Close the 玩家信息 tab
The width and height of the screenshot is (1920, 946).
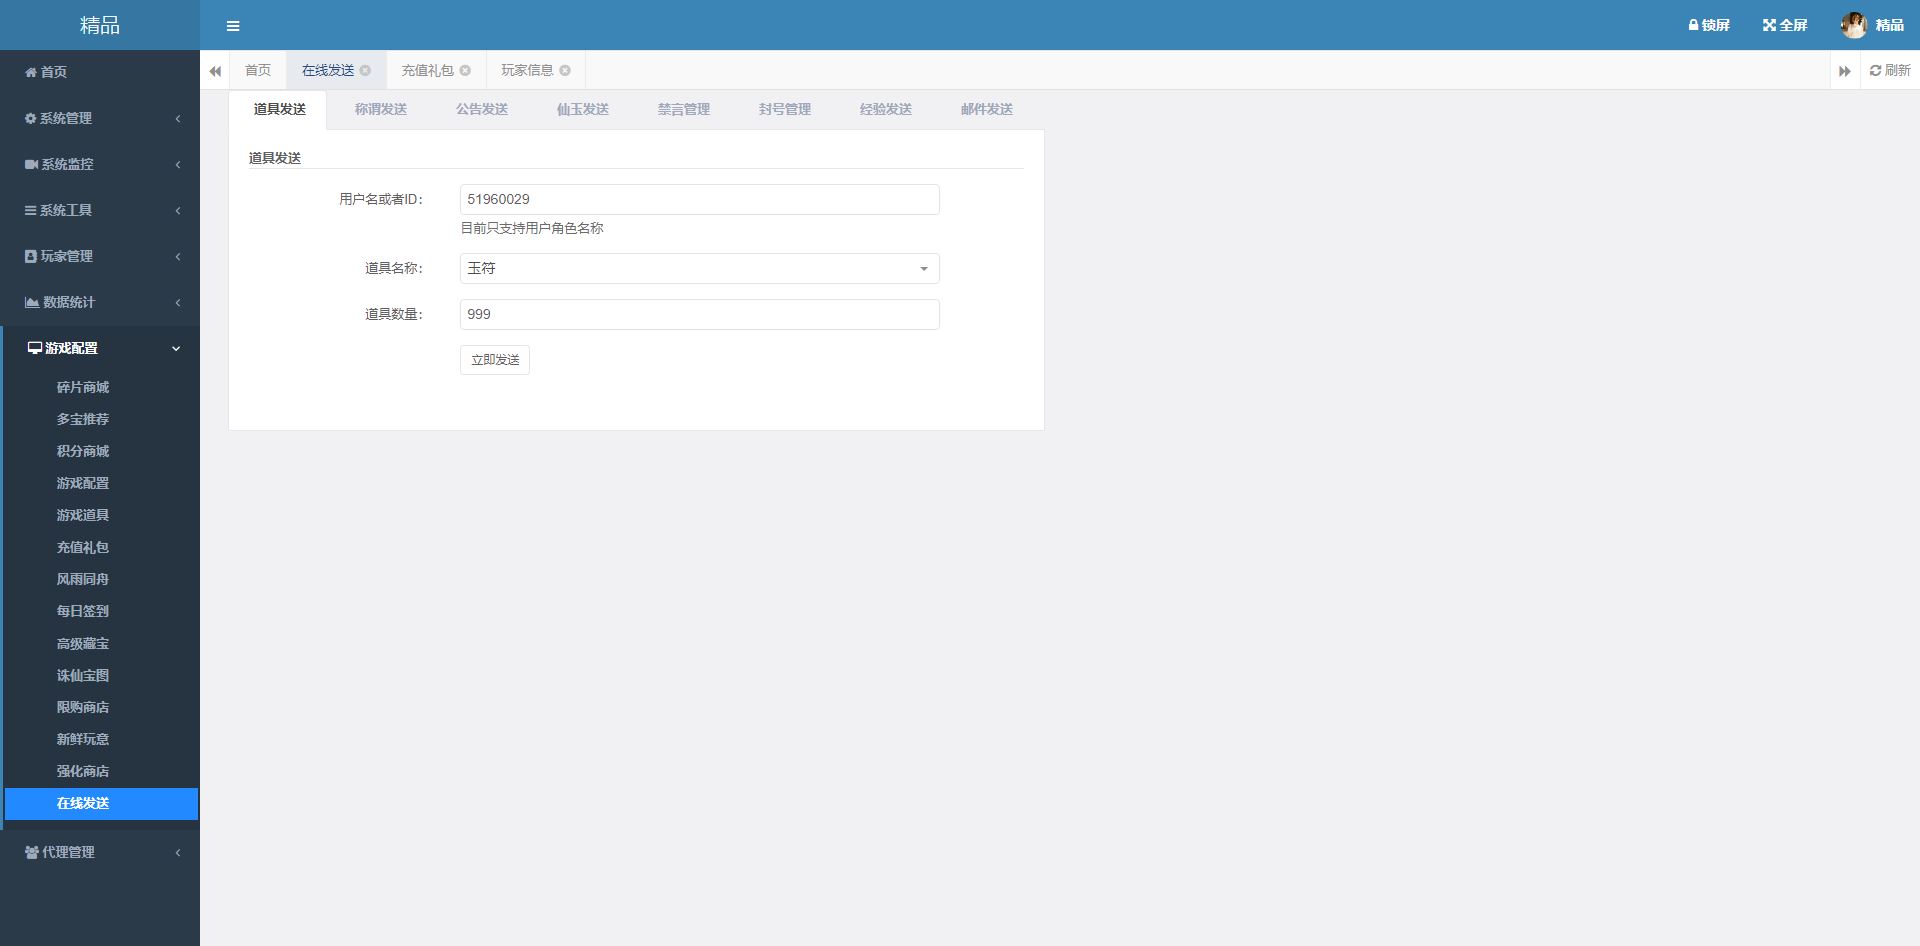tap(565, 70)
